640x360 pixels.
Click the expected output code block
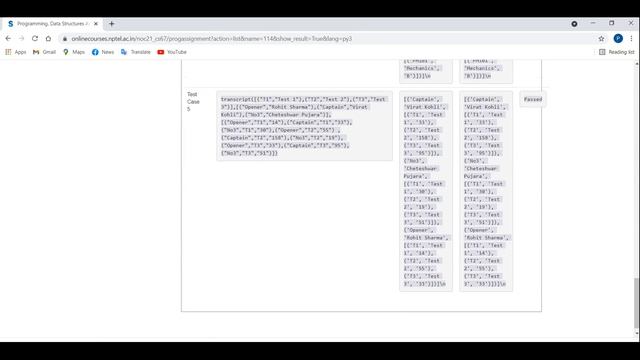(426, 191)
